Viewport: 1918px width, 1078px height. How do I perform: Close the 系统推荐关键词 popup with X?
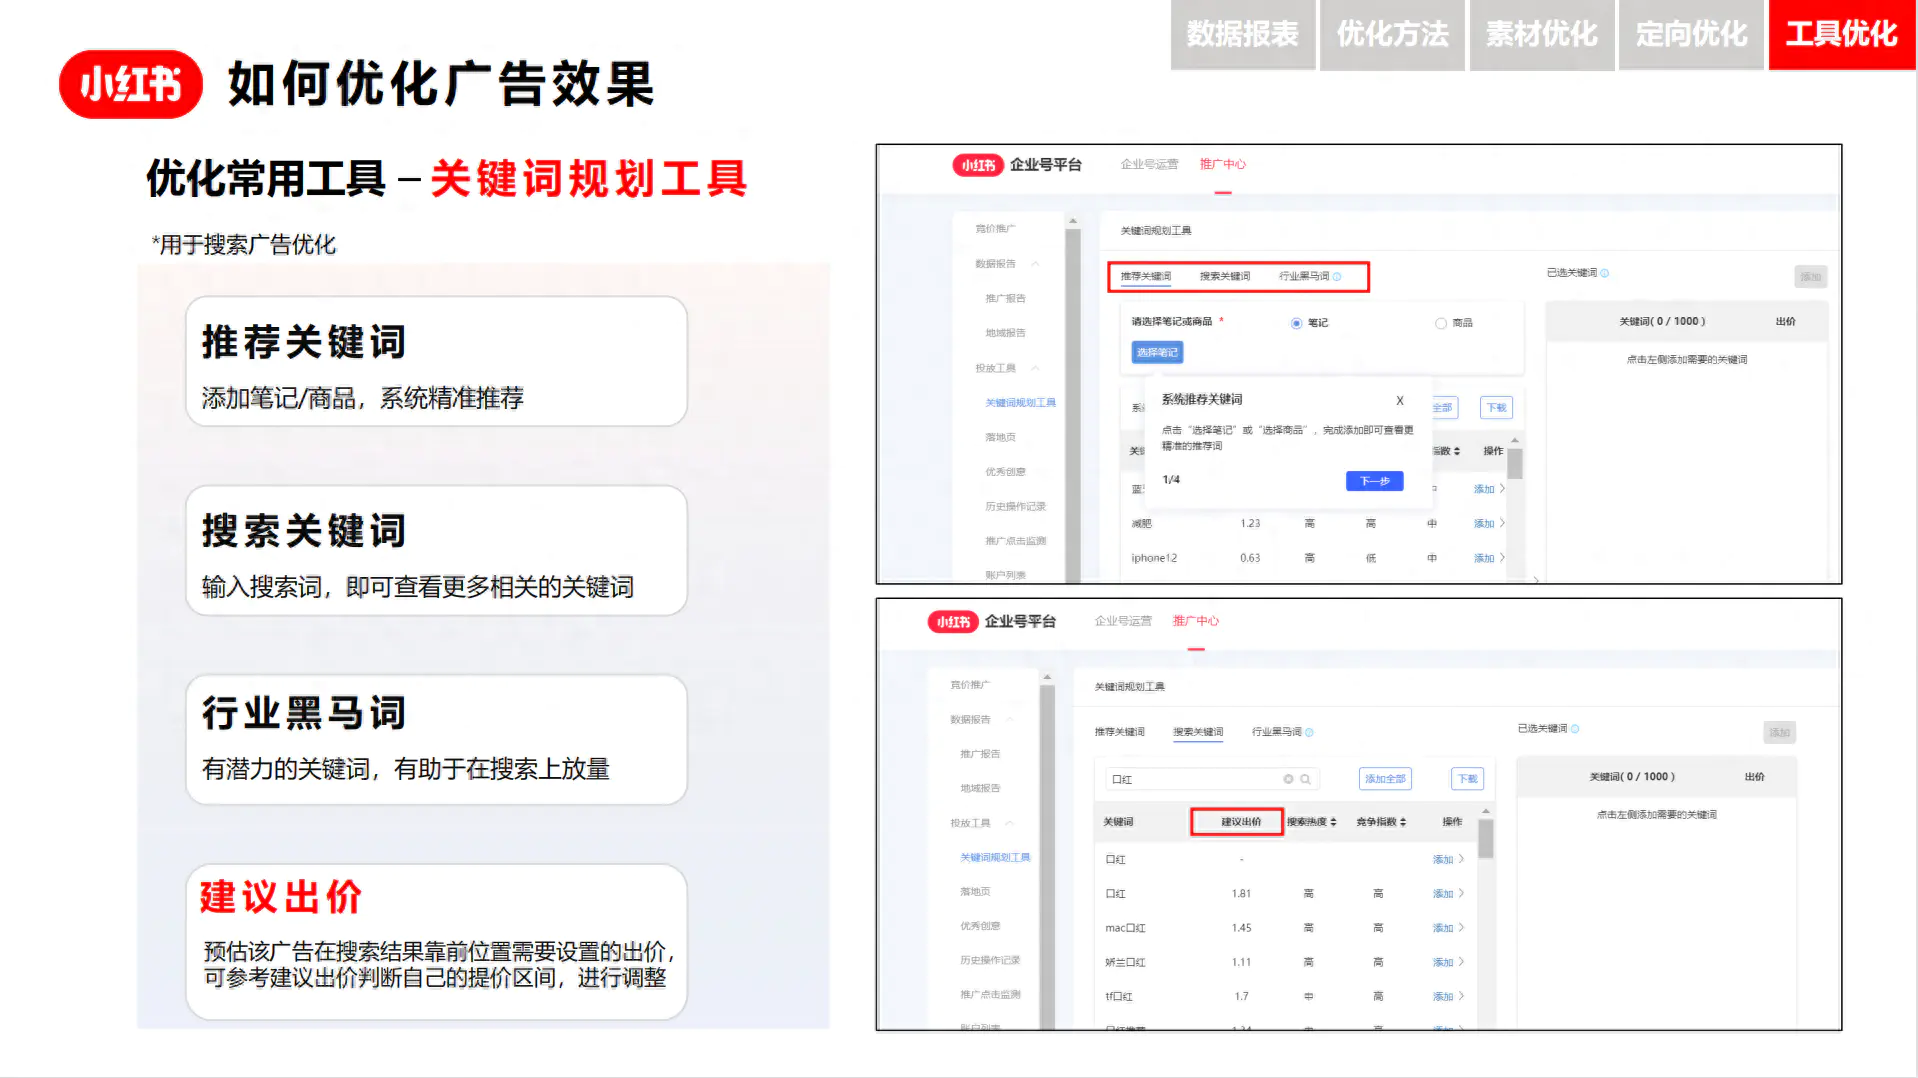pos(1400,401)
